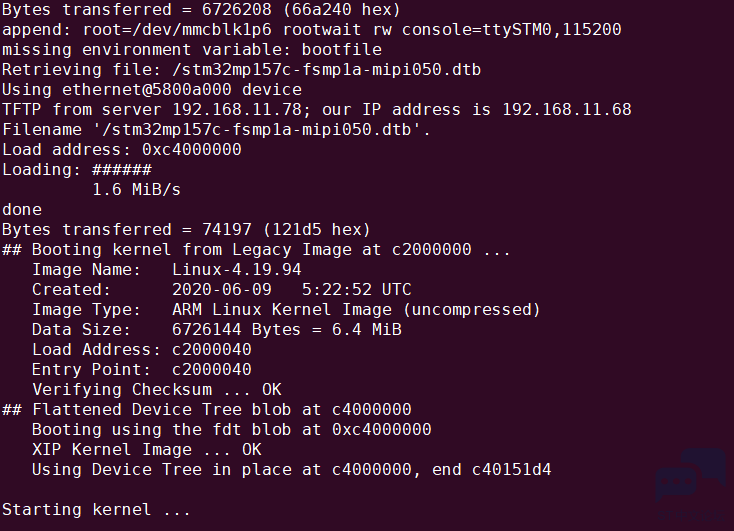Click the '1.6 MiB/s' transfer speed
Image resolution: width=734 pixels, height=531 pixels.
pyautogui.click(x=136, y=190)
